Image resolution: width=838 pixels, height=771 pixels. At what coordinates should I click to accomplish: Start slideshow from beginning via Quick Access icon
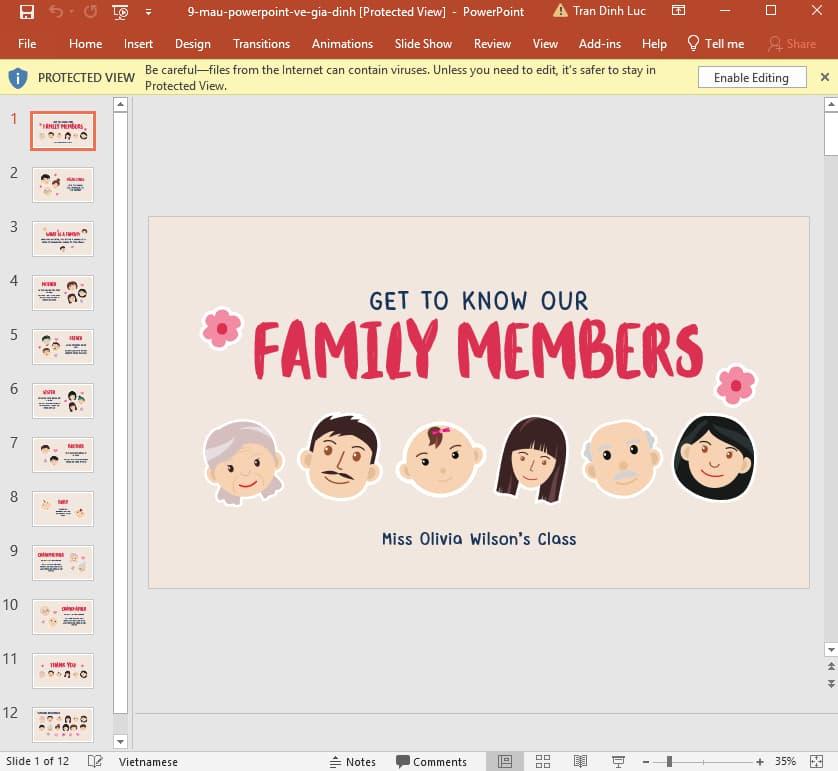tap(120, 11)
